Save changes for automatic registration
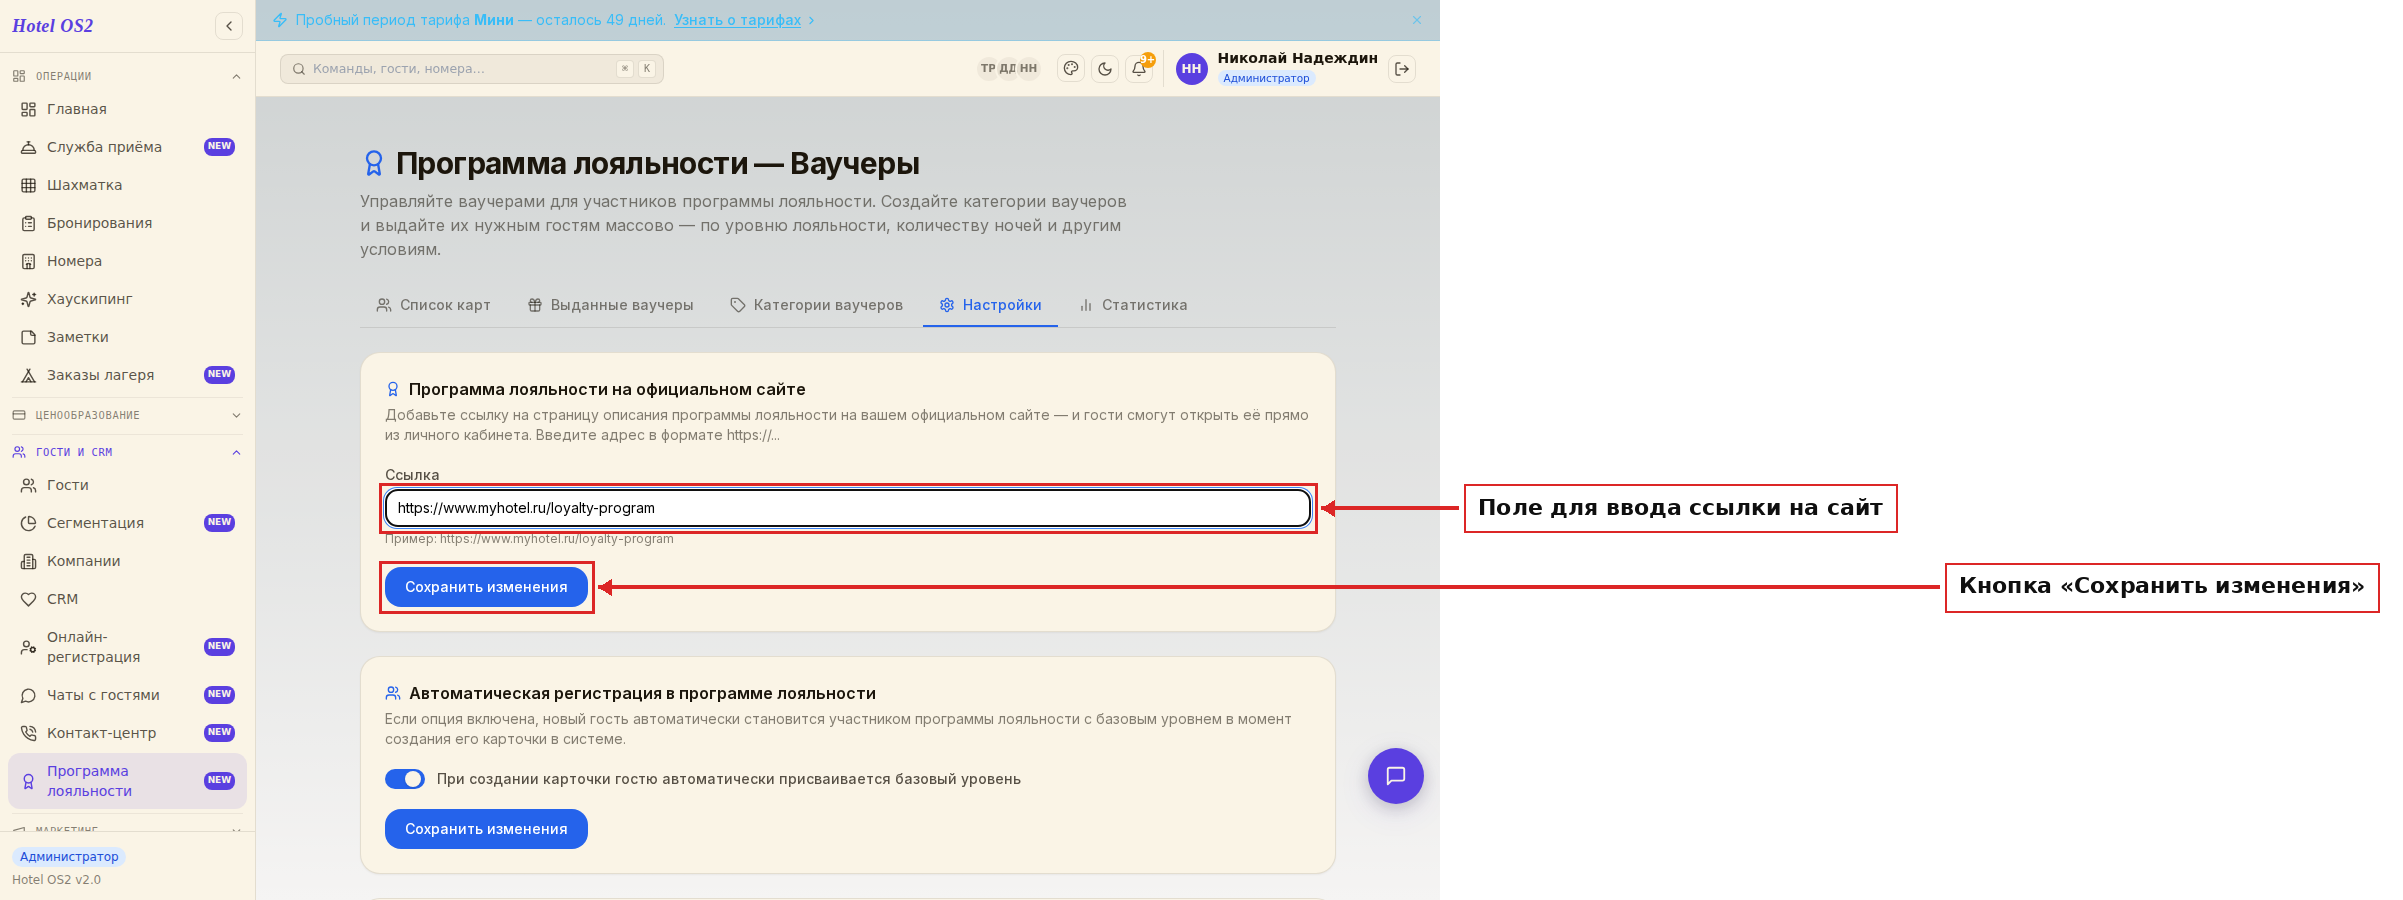The image size is (2403, 900). coord(486,829)
